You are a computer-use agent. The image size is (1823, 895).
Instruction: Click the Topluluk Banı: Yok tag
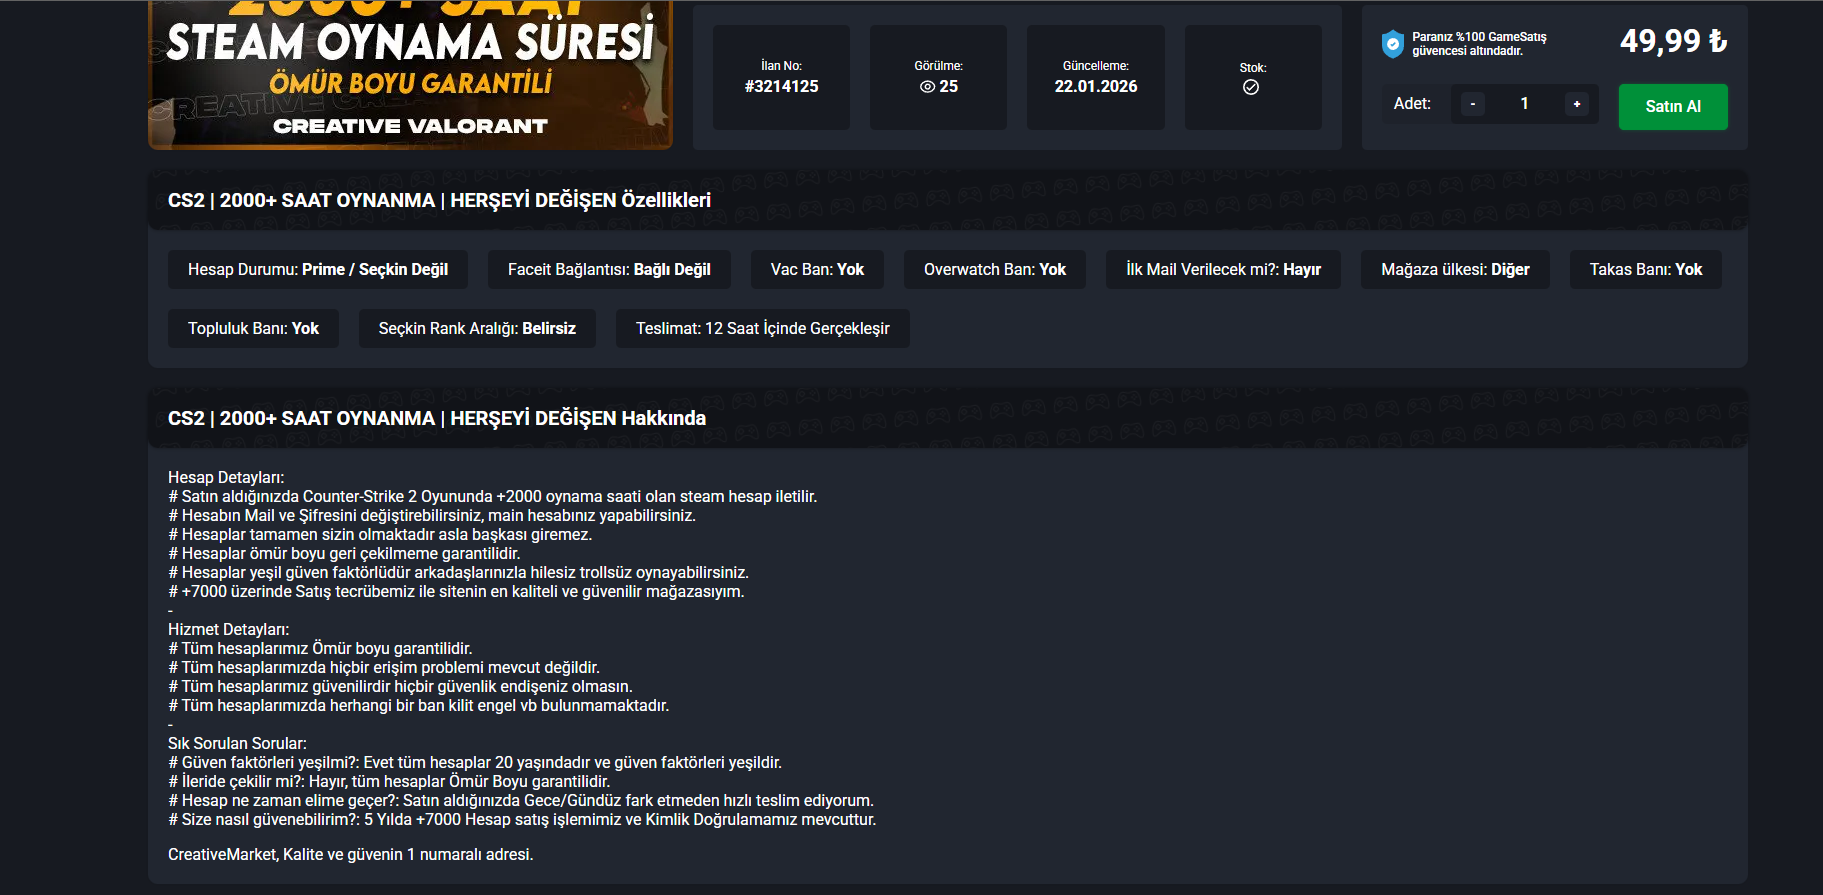253,328
